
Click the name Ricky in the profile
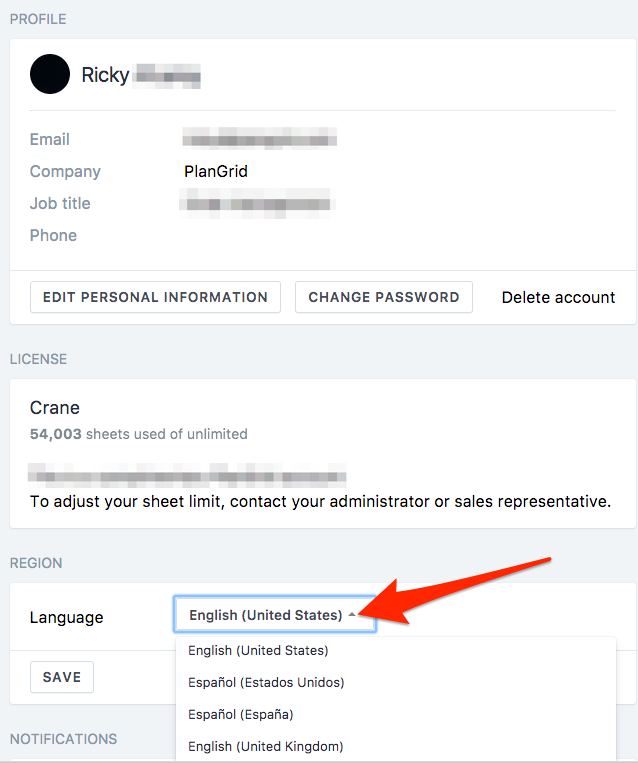pyautogui.click(x=105, y=75)
